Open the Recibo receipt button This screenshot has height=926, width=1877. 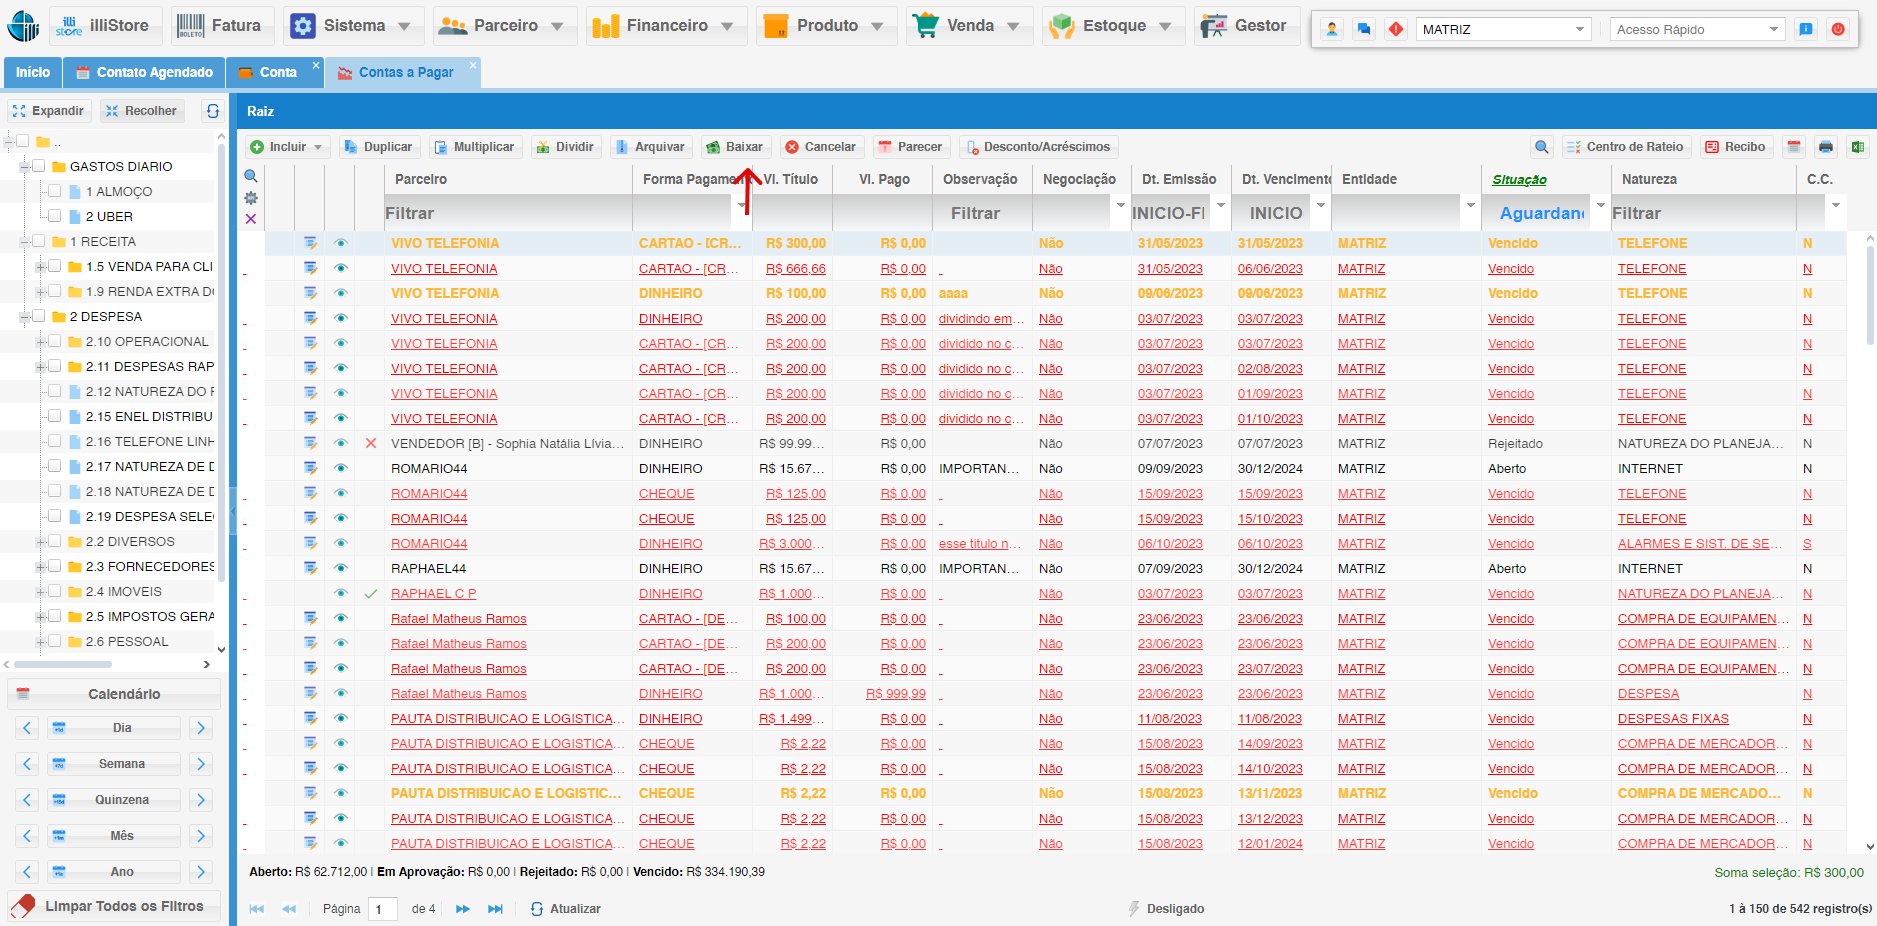click(1735, 147)
